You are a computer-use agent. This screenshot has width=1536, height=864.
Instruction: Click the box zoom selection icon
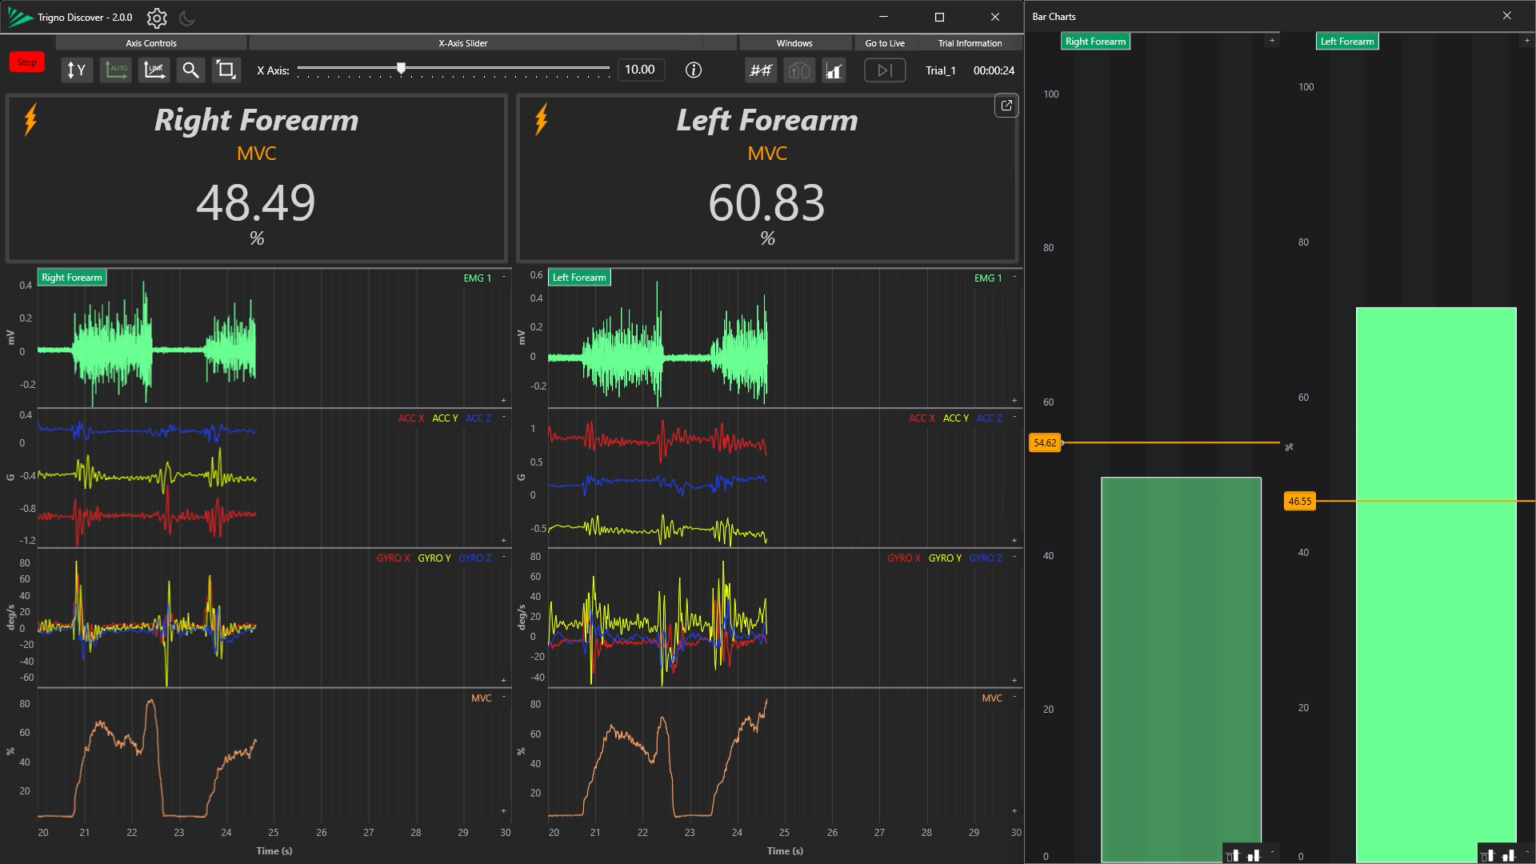click(x=226, y=70)
